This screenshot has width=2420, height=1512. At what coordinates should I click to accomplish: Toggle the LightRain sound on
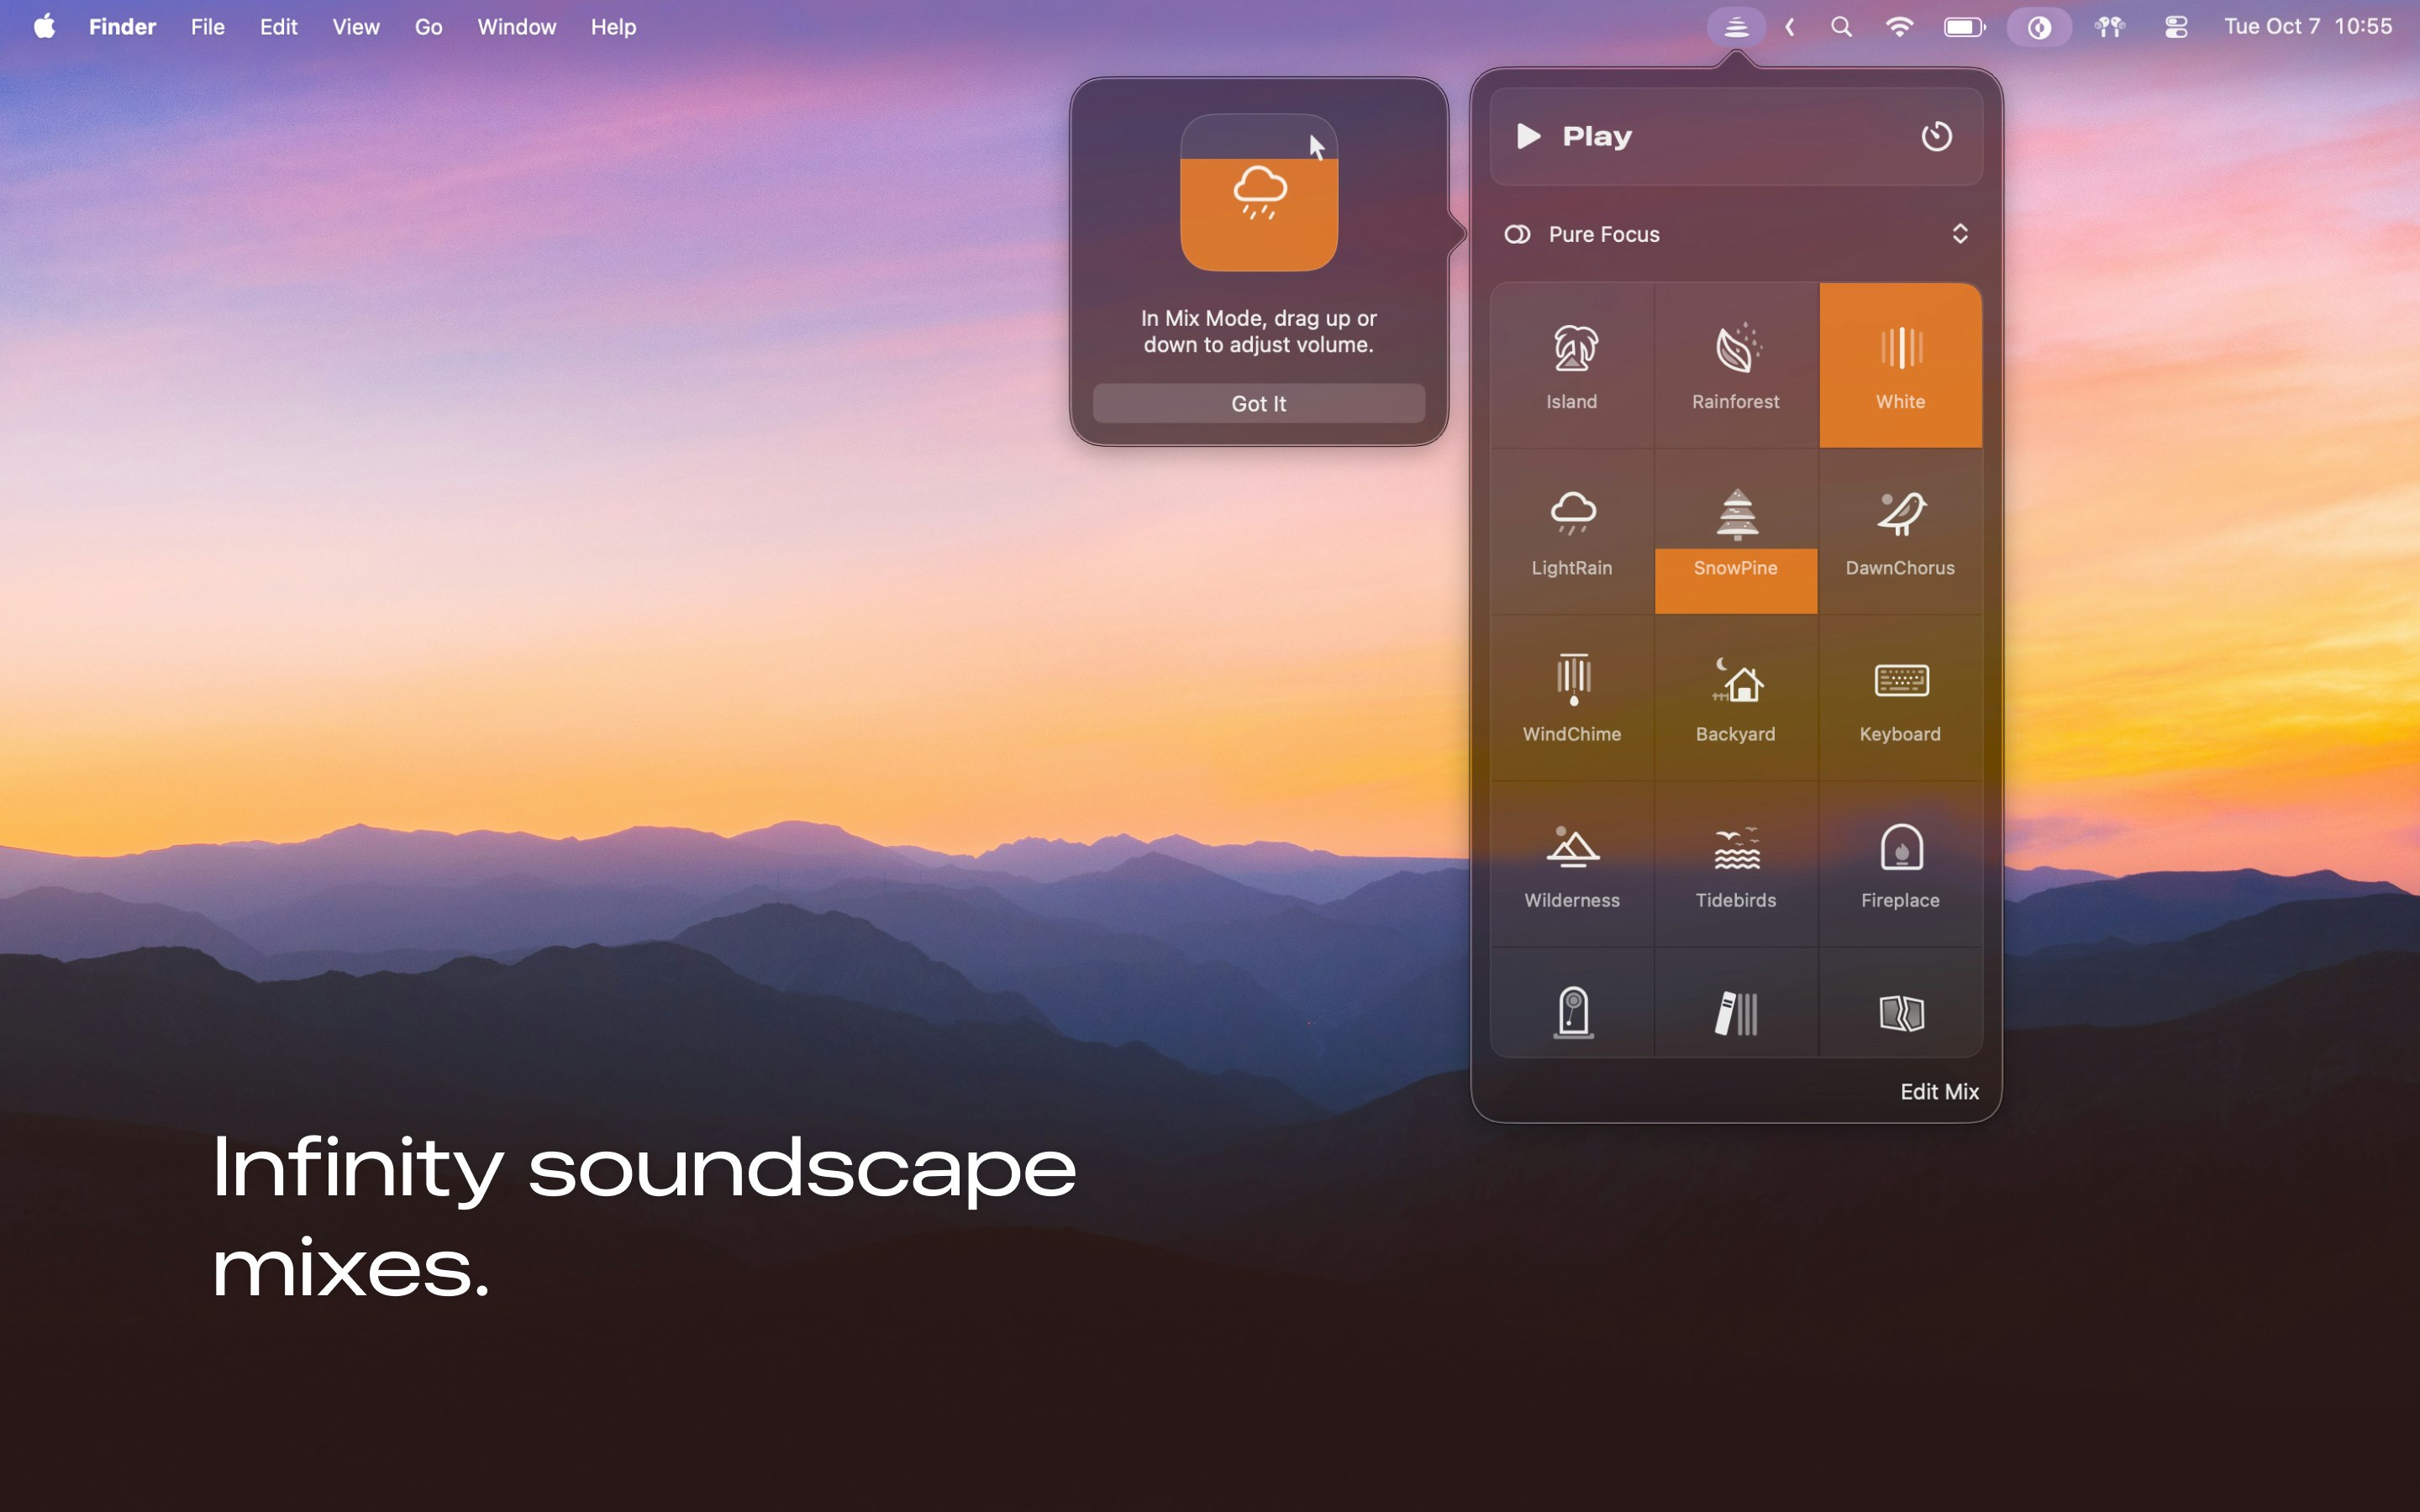[x=1571, y=529]
